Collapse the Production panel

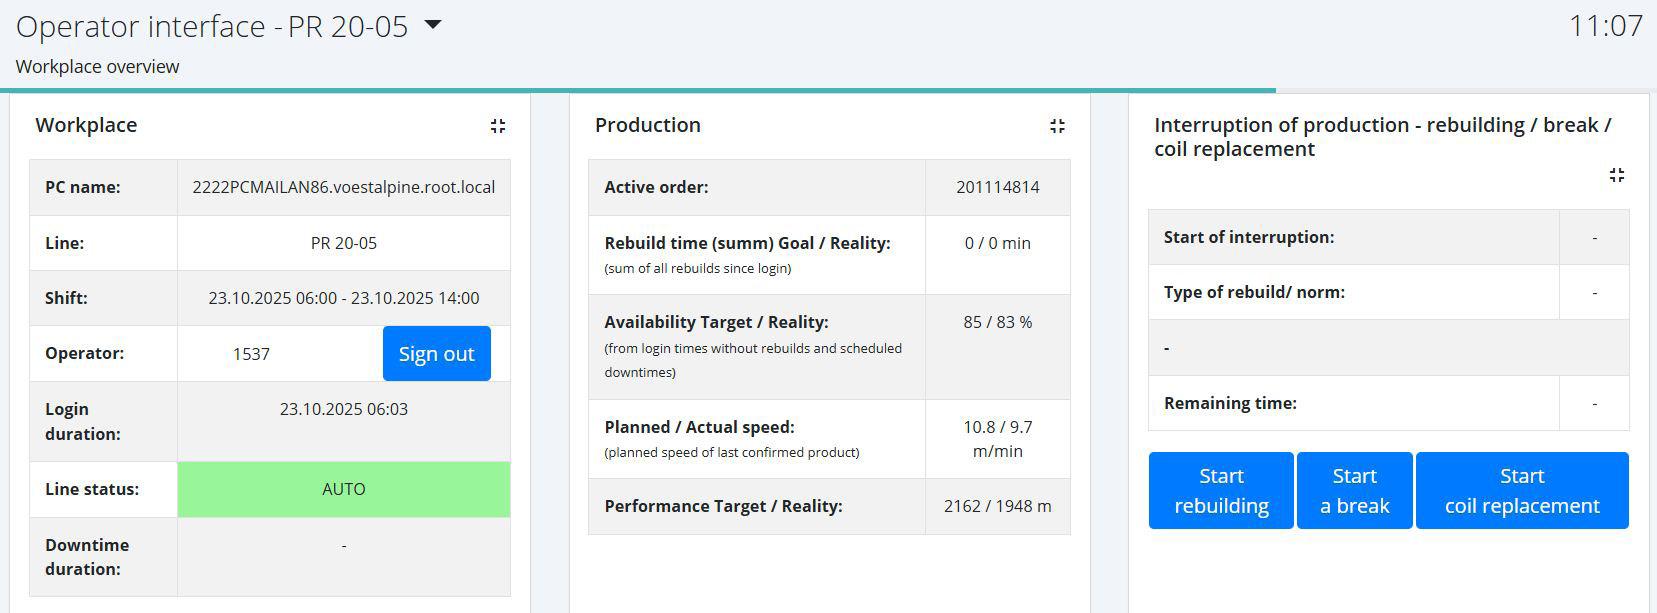1057,126
